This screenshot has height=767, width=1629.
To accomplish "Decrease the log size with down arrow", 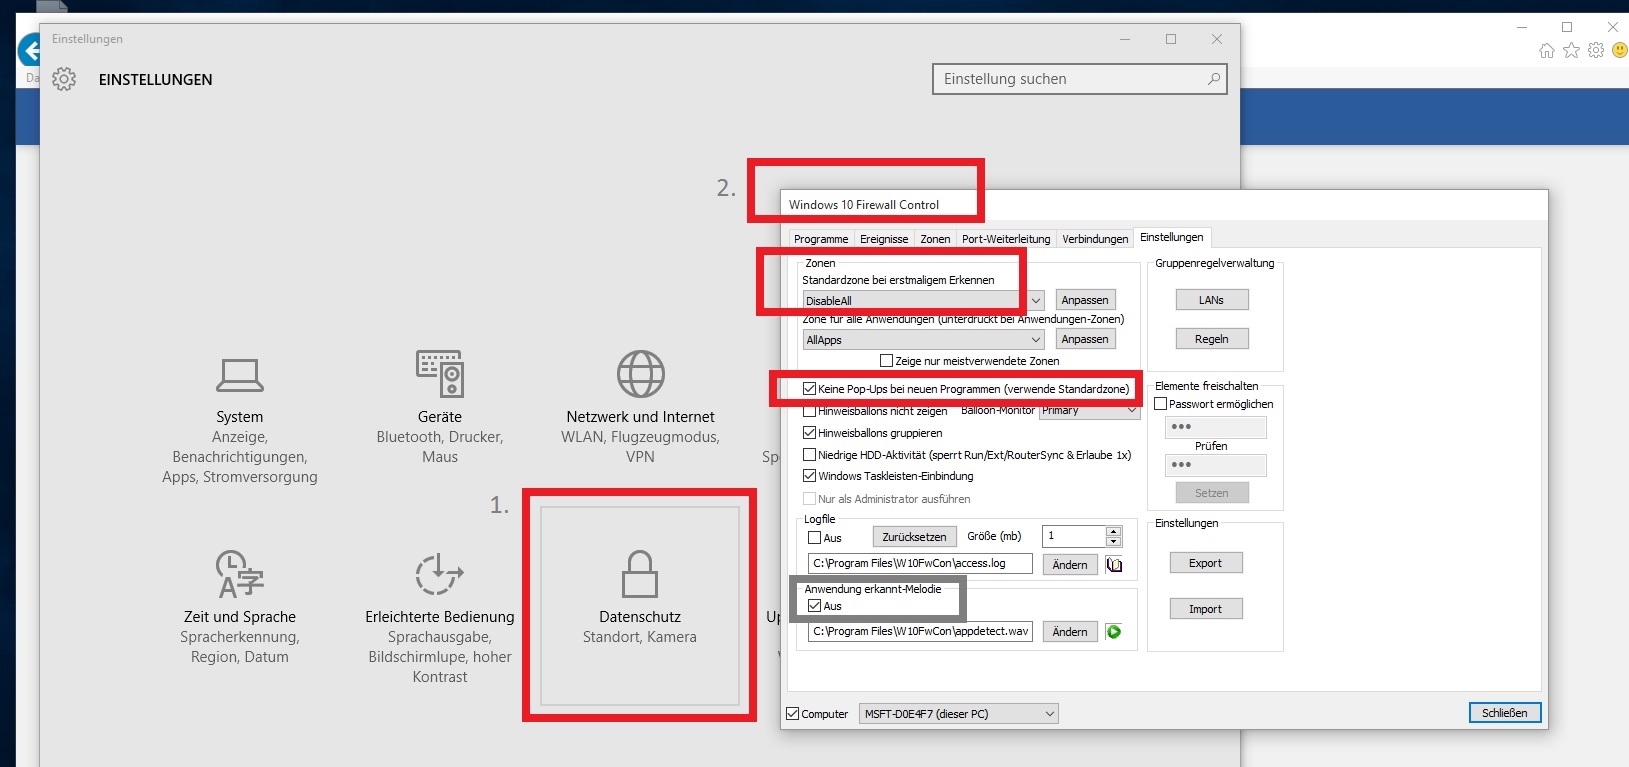I will point(1114,542).
